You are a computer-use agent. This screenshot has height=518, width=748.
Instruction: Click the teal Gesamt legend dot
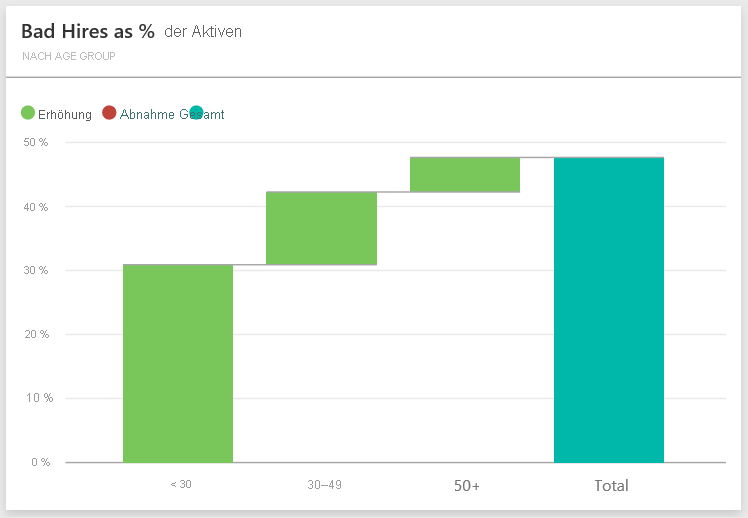point(196,114)
